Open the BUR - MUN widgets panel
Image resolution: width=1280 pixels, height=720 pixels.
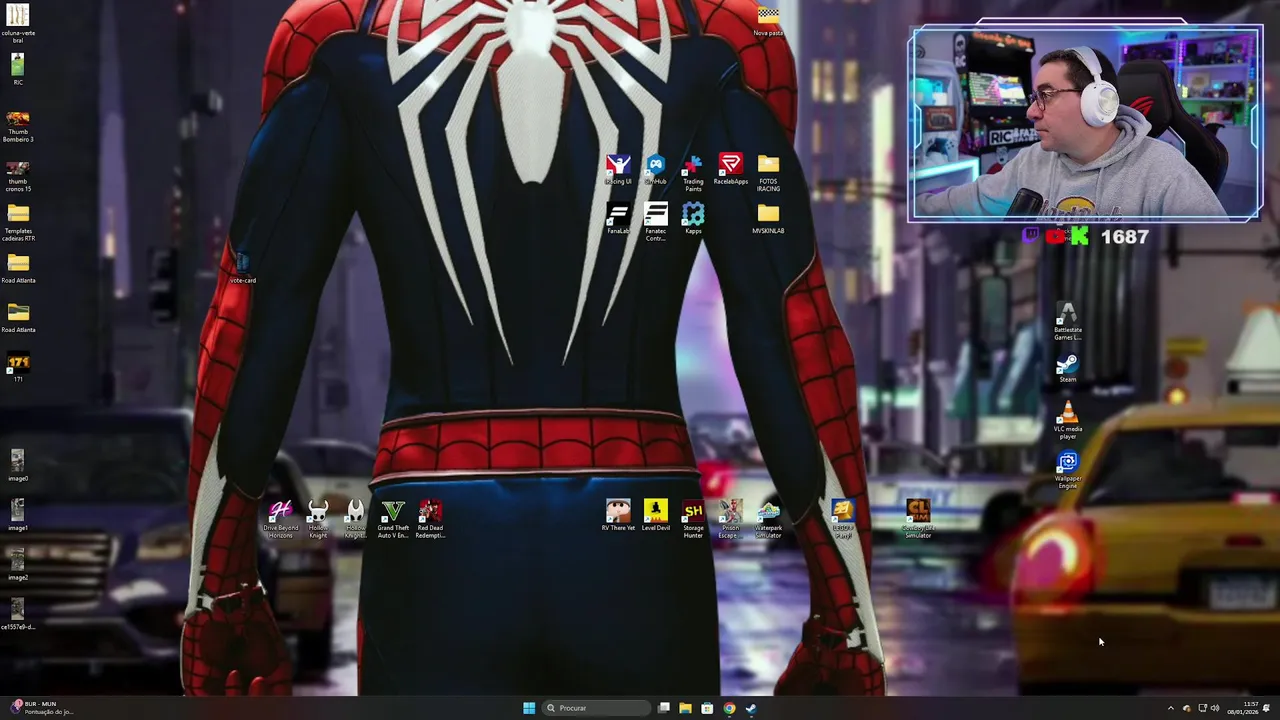click(40, 708)
